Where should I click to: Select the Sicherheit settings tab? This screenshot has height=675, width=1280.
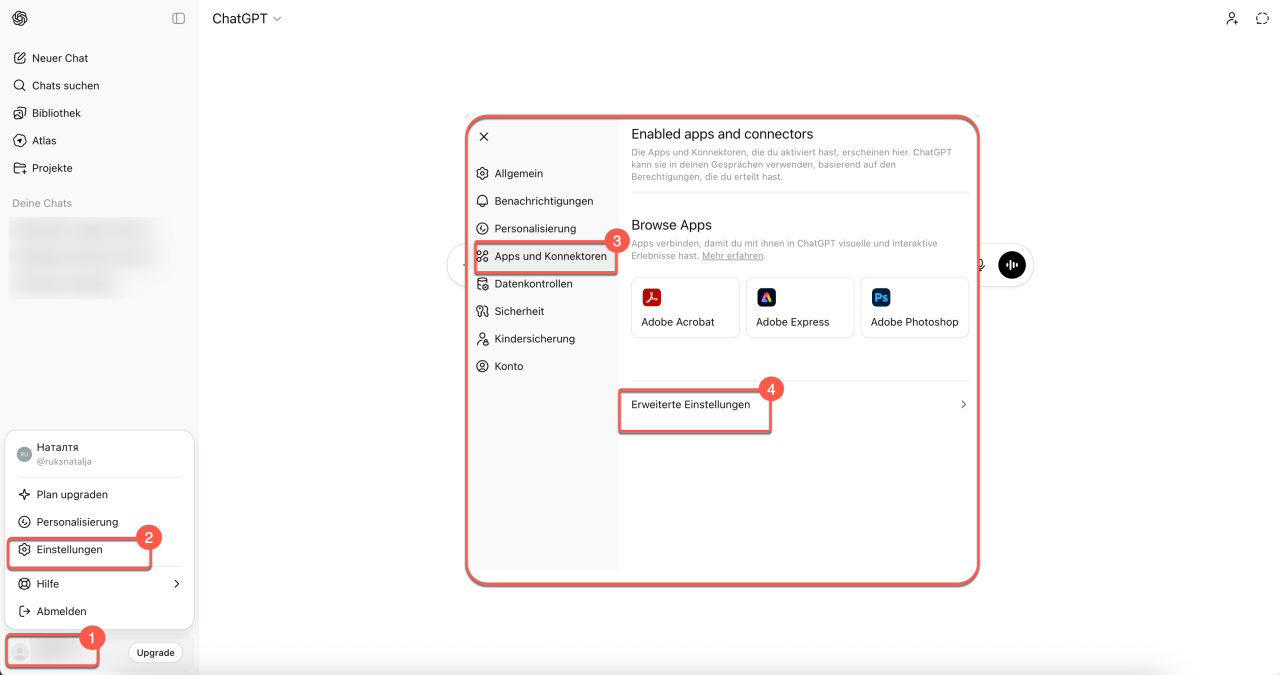point(544,311)
